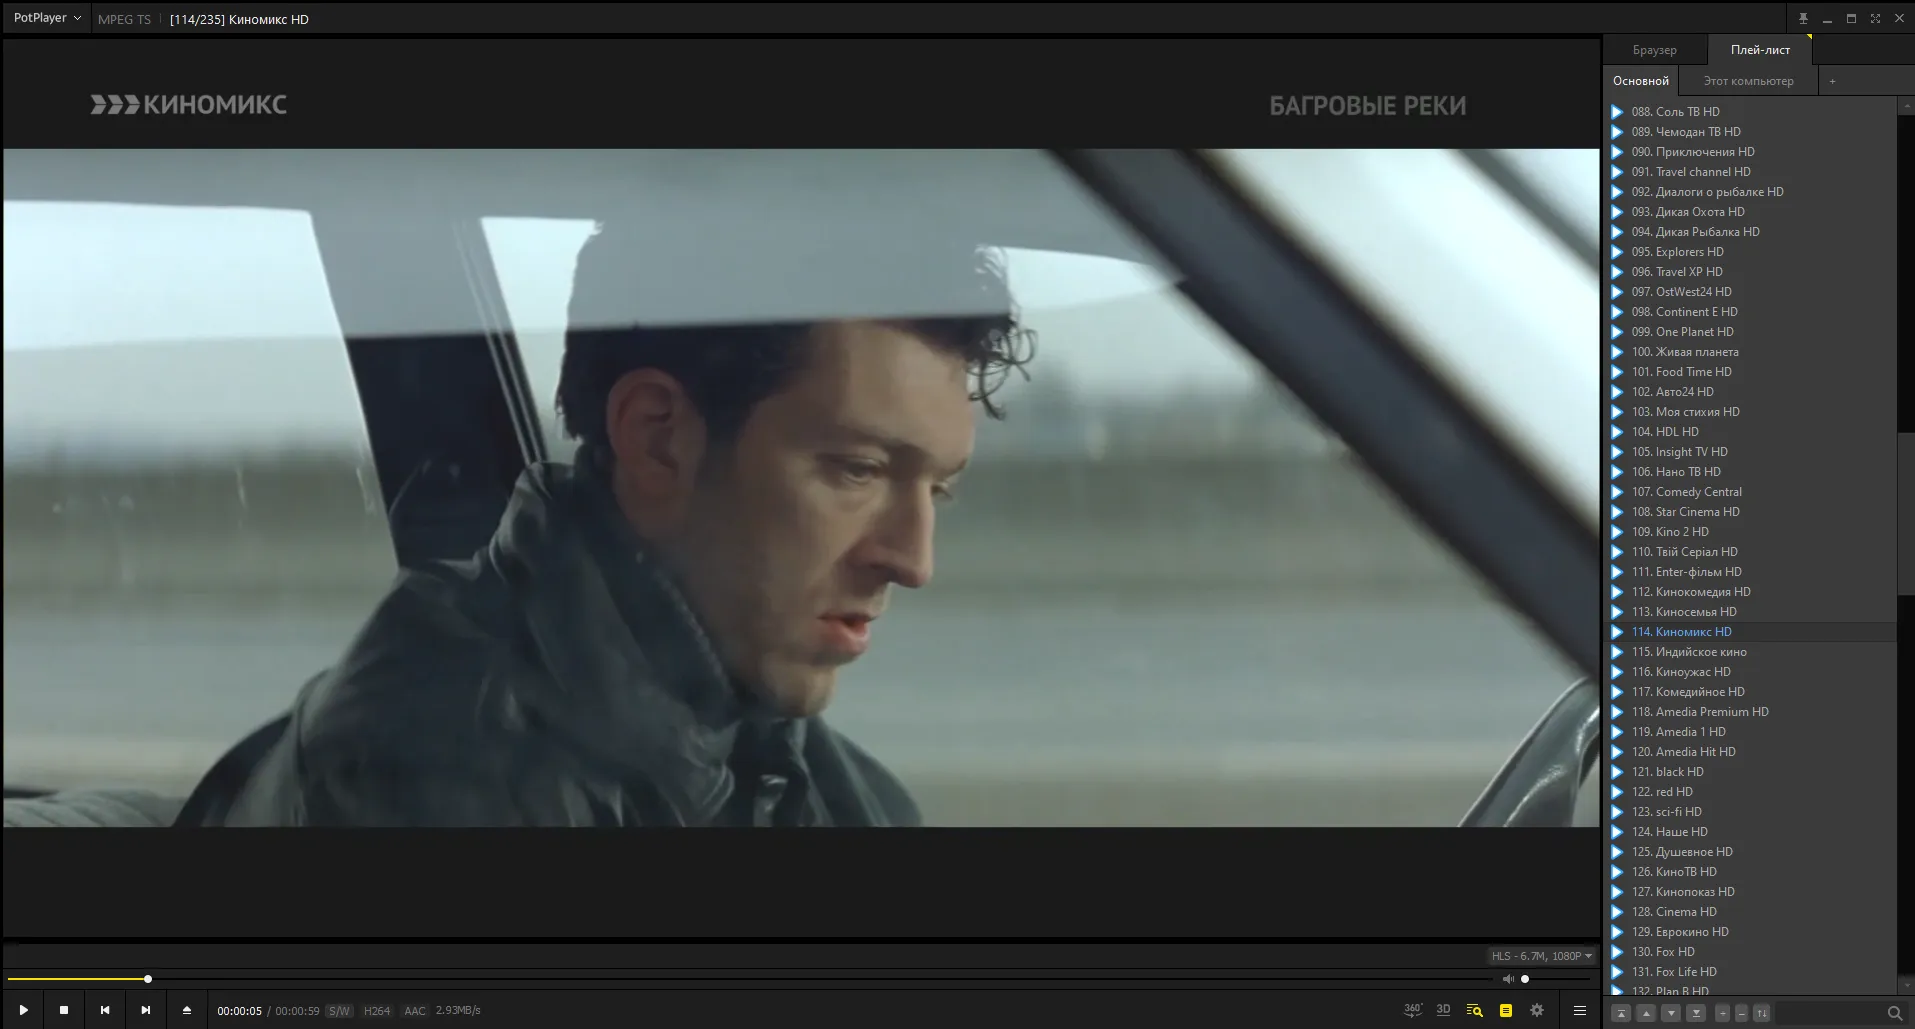Select the Основной playlist tab
Viewport: 1915px width, 1029px height.
pyautogui.click(x=1640, y=81)
